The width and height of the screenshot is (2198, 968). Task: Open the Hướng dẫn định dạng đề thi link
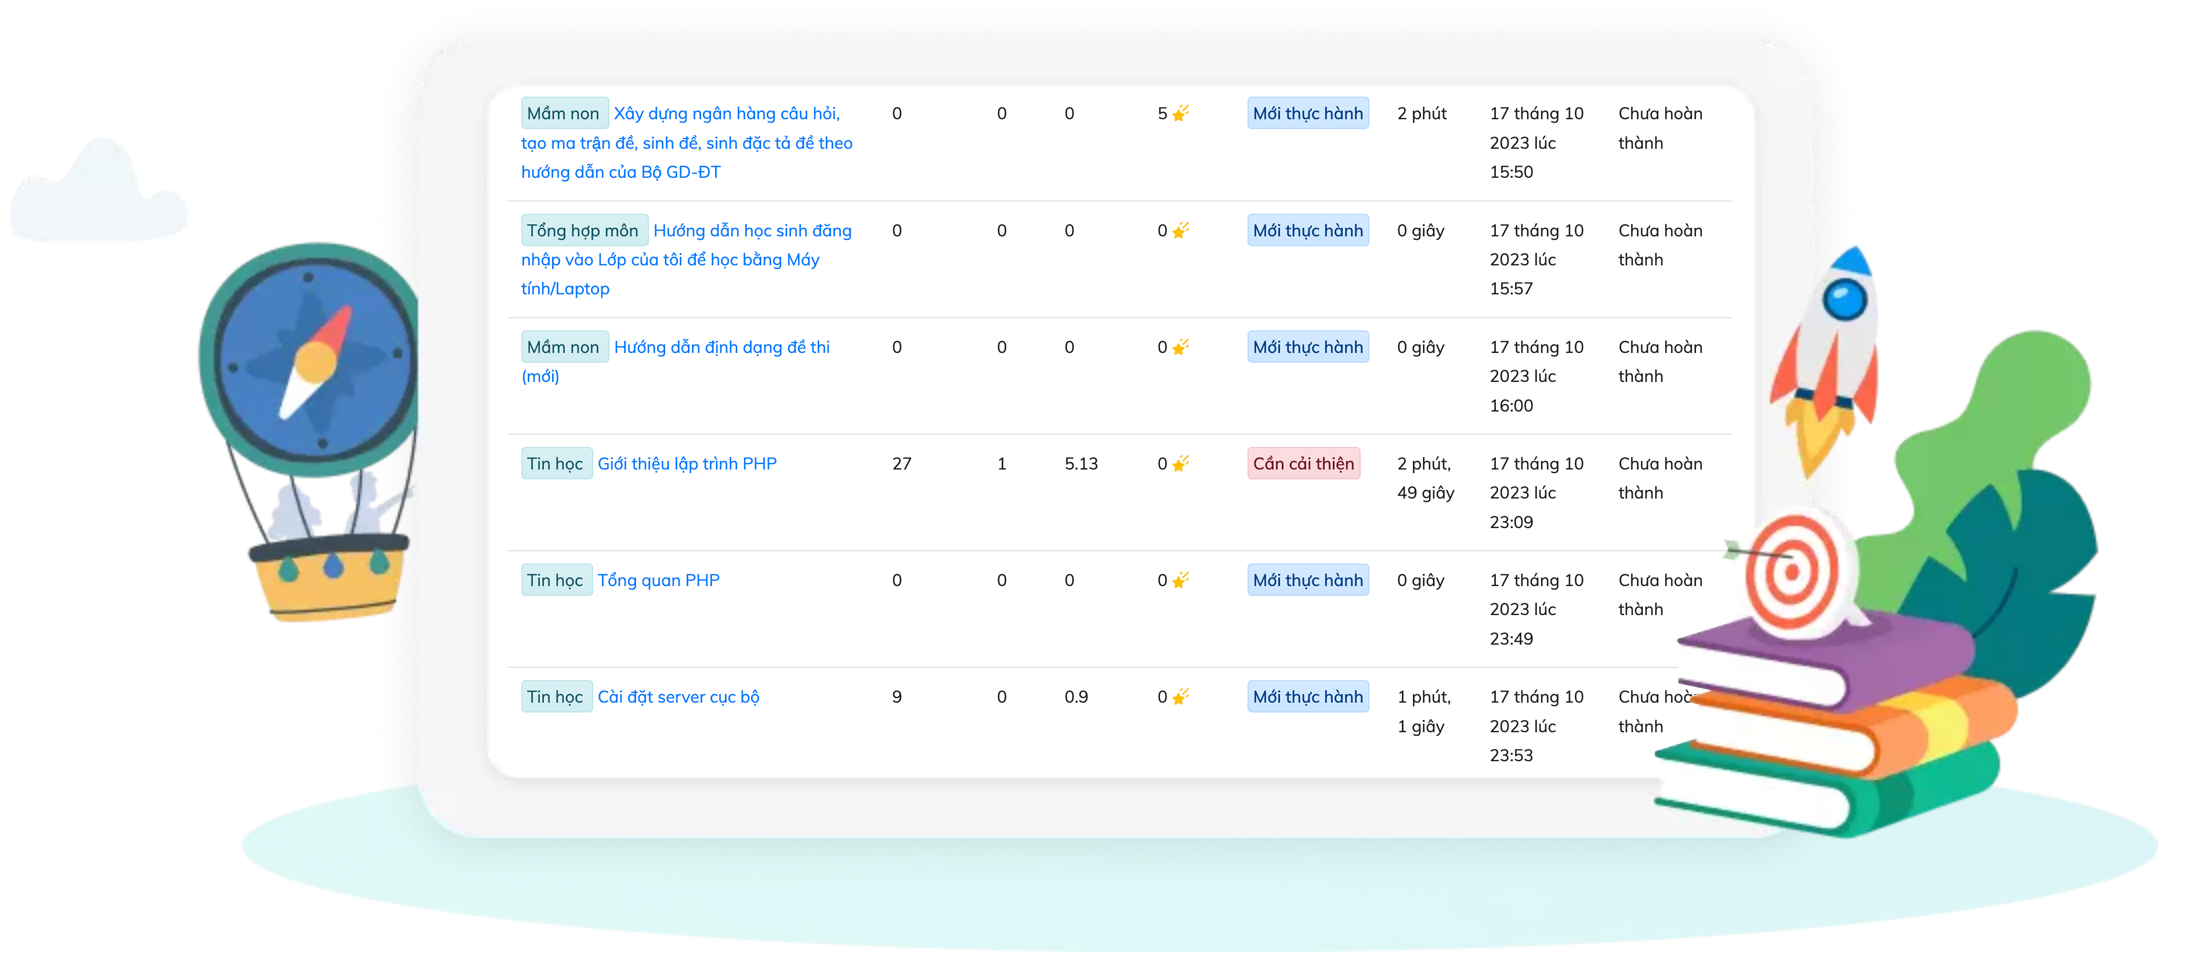click(721, 347)
